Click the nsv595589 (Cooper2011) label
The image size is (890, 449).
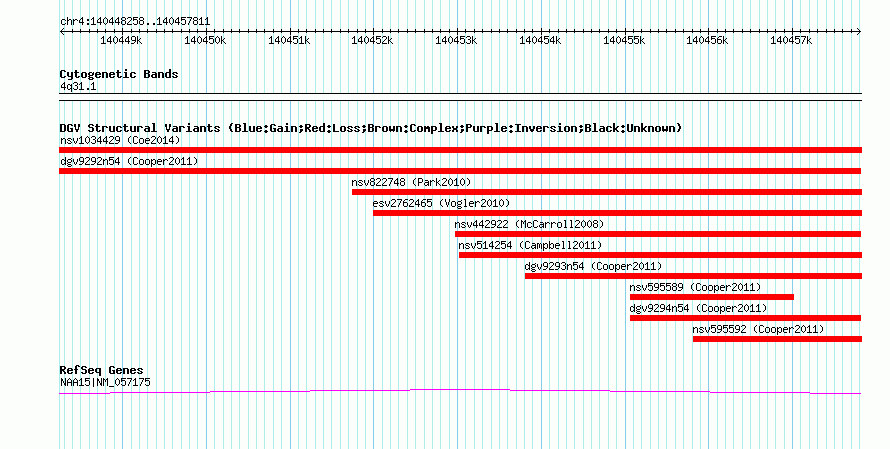pos(695,287)
